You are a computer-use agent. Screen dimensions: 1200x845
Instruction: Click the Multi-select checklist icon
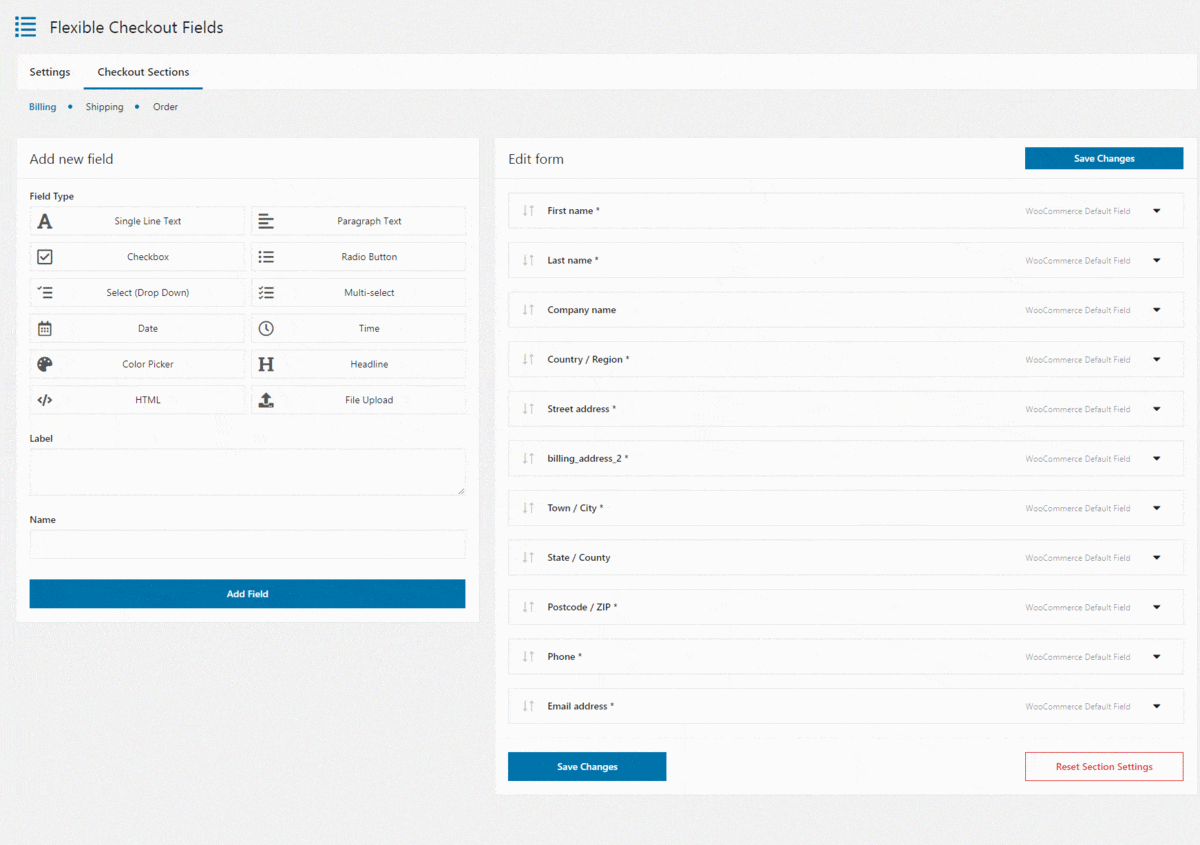[266, 293]
